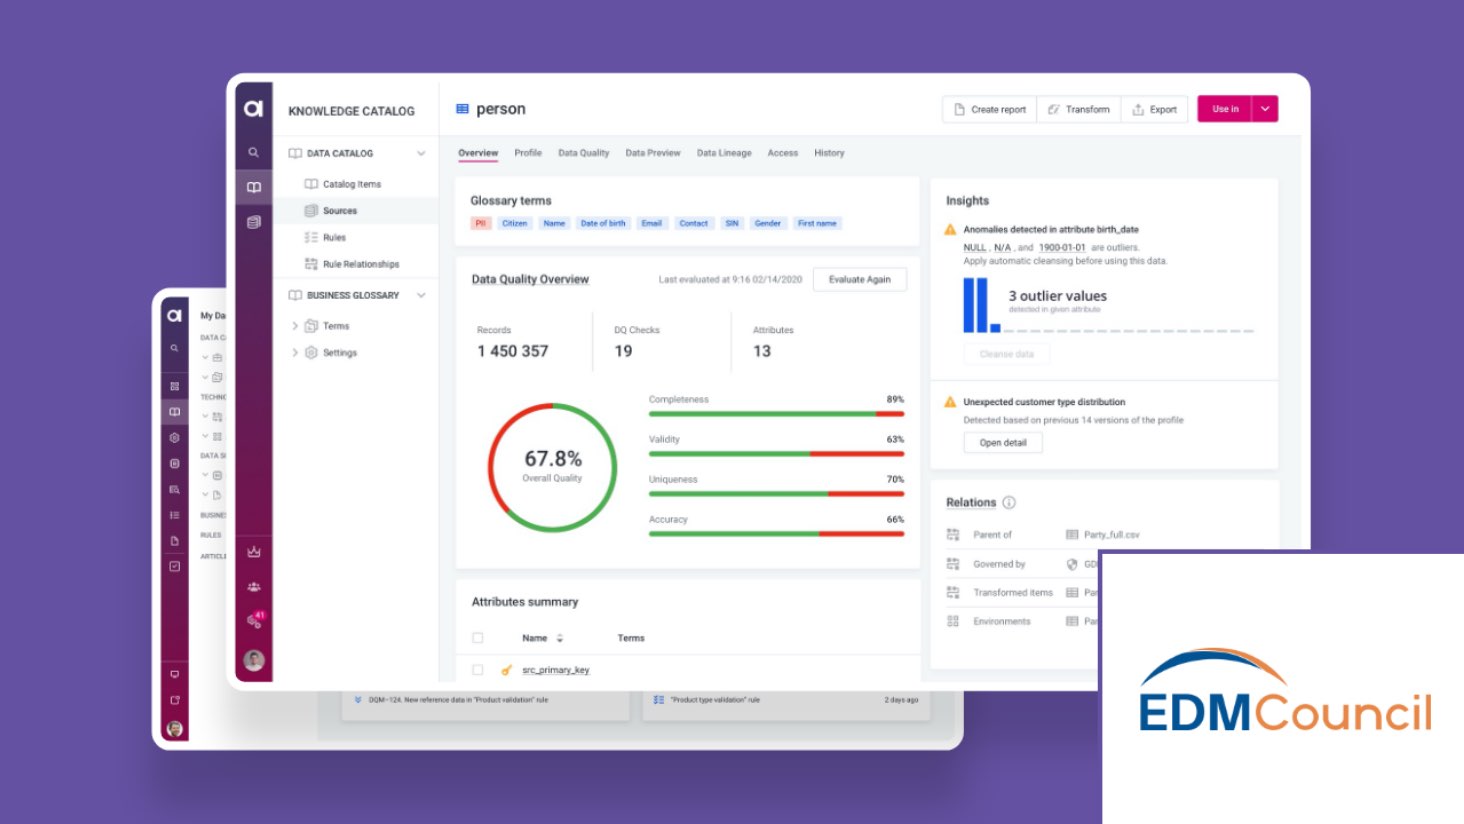The image size is (1464, 824).
Task: Click the Evaluate Again button
Action: (x=860, y=279)
